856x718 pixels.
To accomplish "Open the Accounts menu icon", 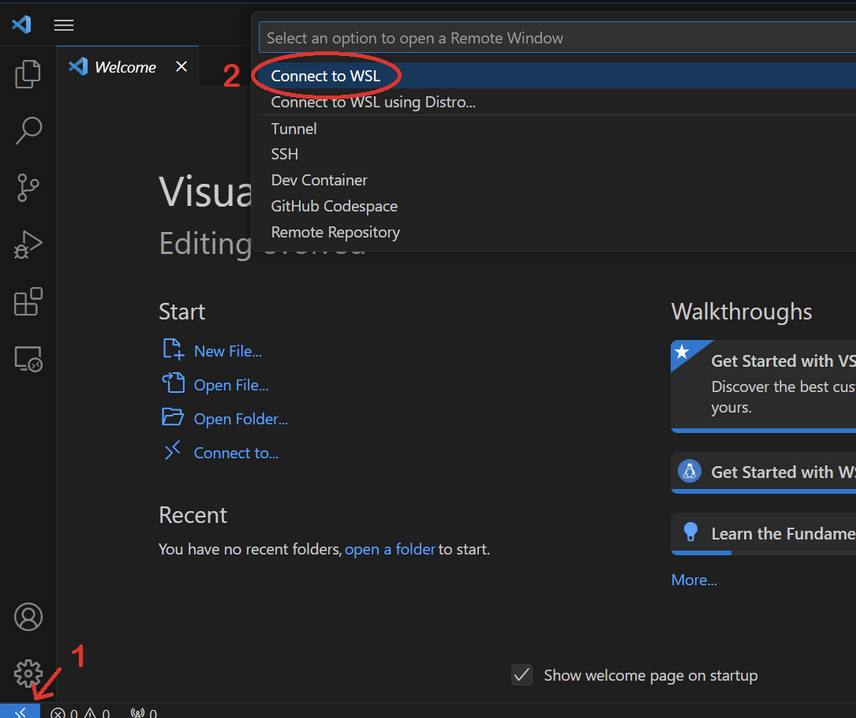I will click(28, 617).
